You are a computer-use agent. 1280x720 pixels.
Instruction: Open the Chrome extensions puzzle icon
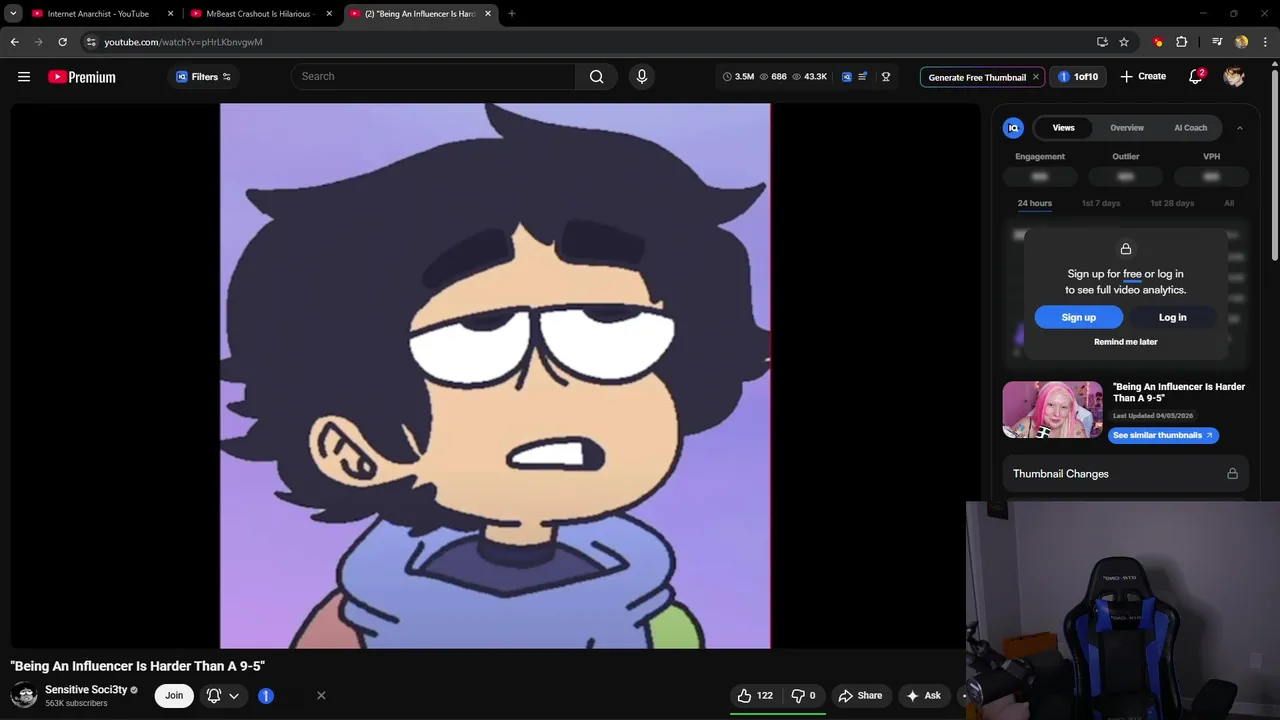point(1182,42)
